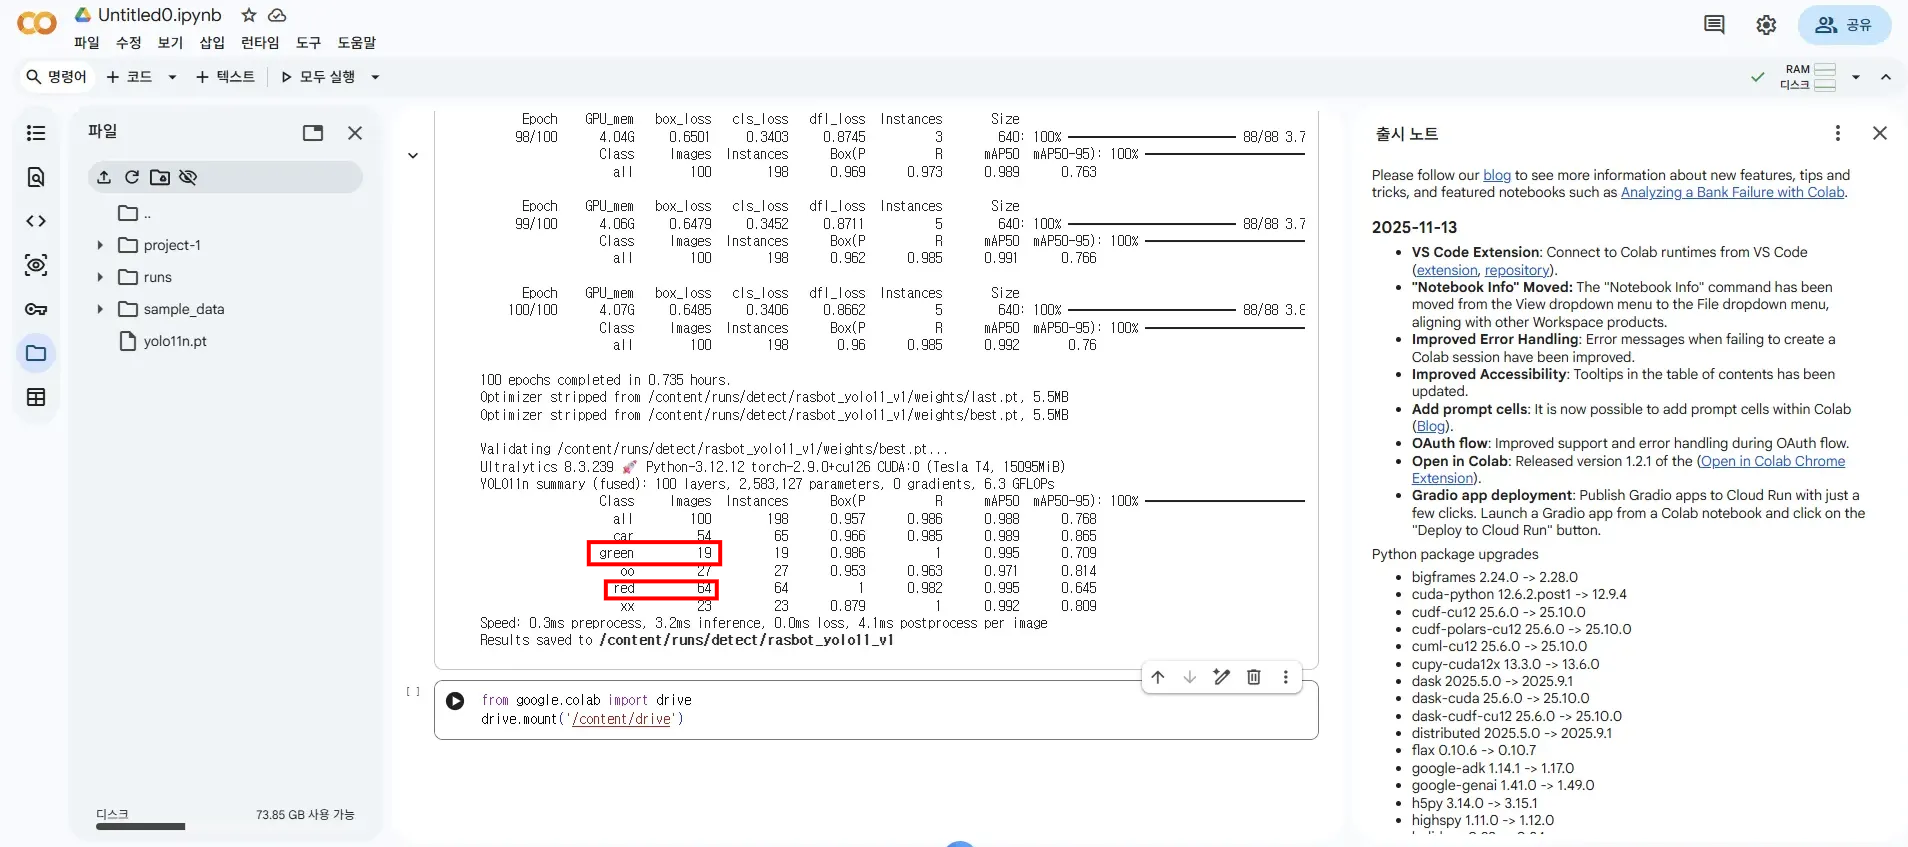Mount Google Drive folder icon
Screen dimensions: 1908x847
pos(160,177)
